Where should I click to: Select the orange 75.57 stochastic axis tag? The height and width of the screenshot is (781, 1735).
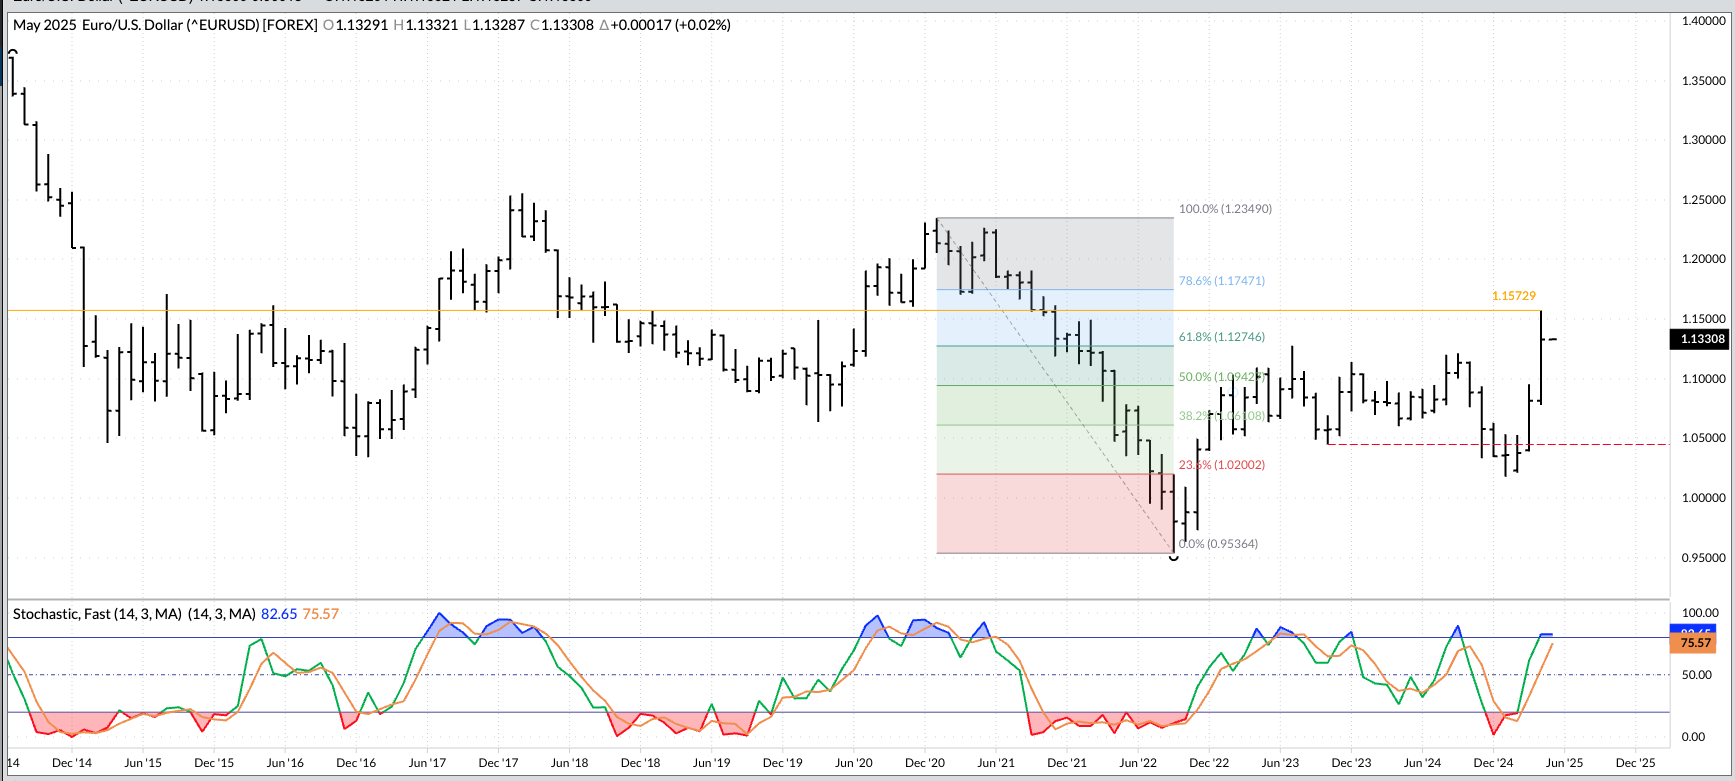[x=1694, y=643]
